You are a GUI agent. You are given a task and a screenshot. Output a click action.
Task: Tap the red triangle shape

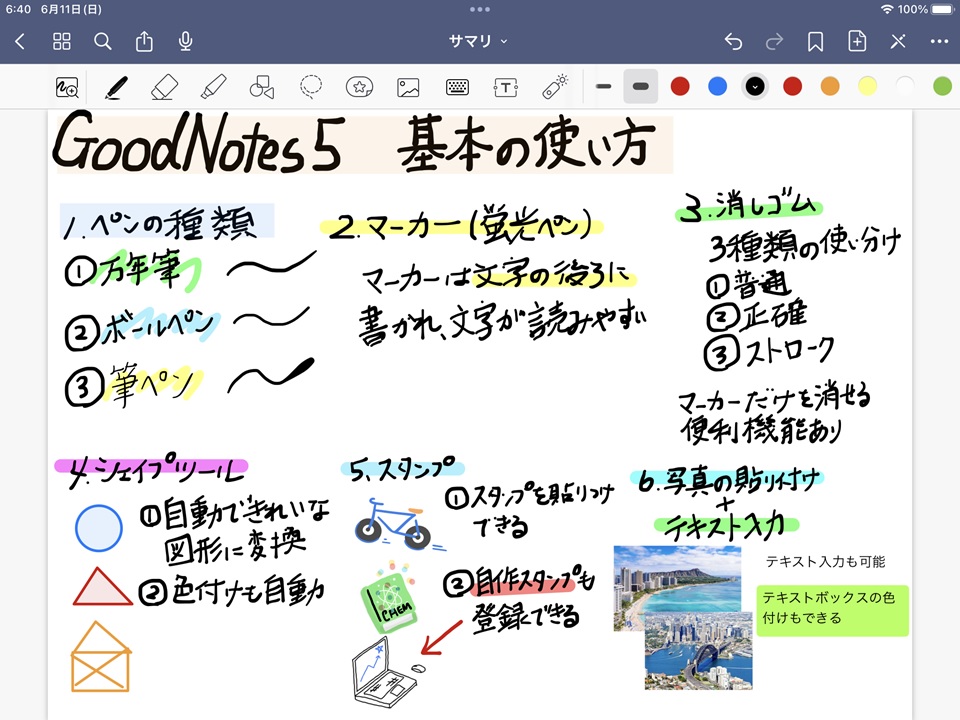(x=102, y=587)
